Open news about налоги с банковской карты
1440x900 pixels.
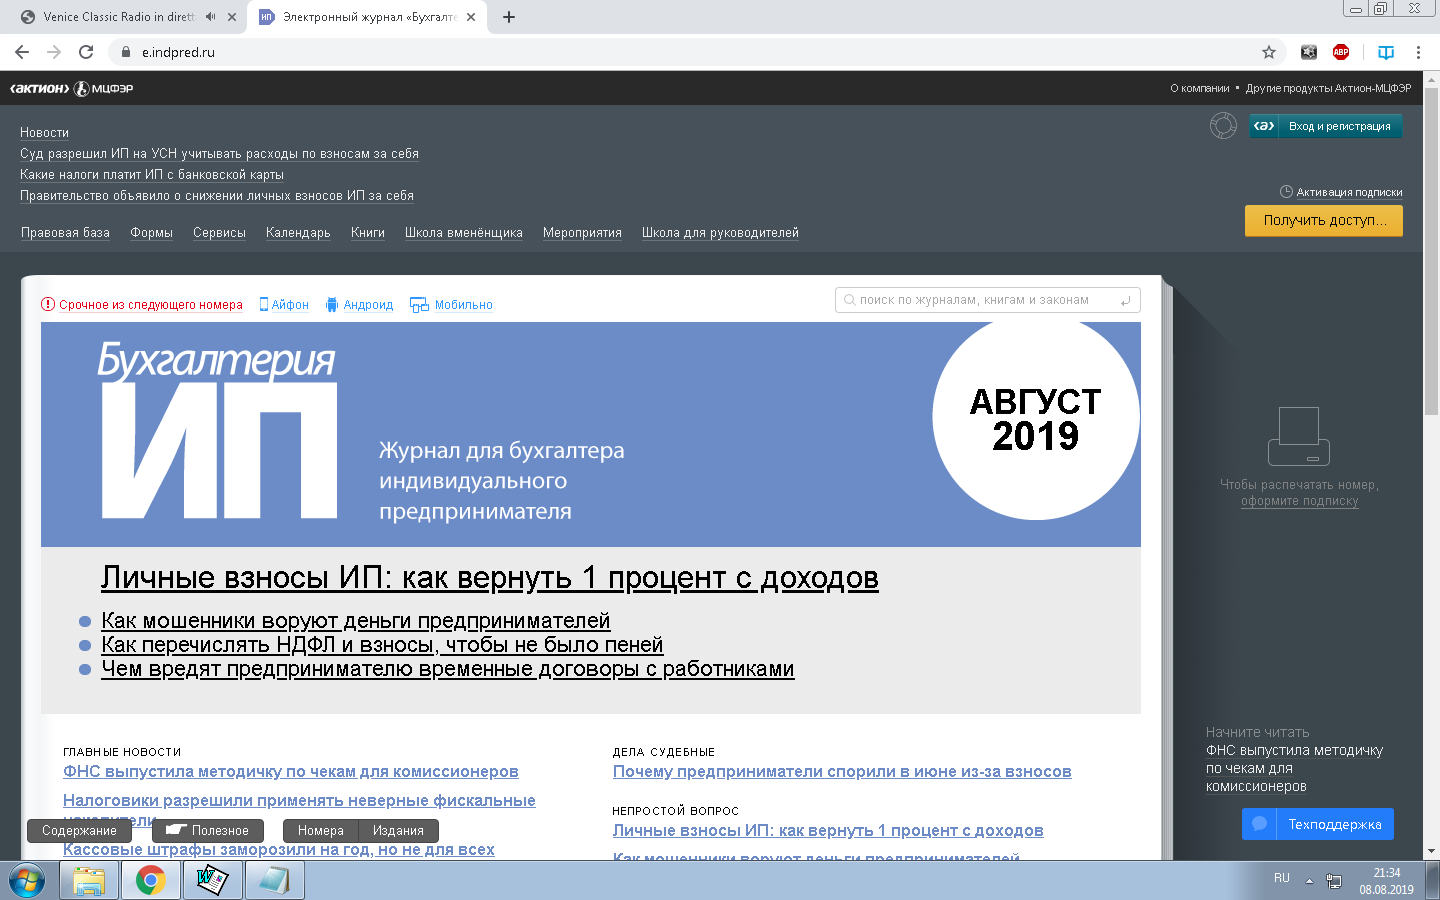click(152, 175)
